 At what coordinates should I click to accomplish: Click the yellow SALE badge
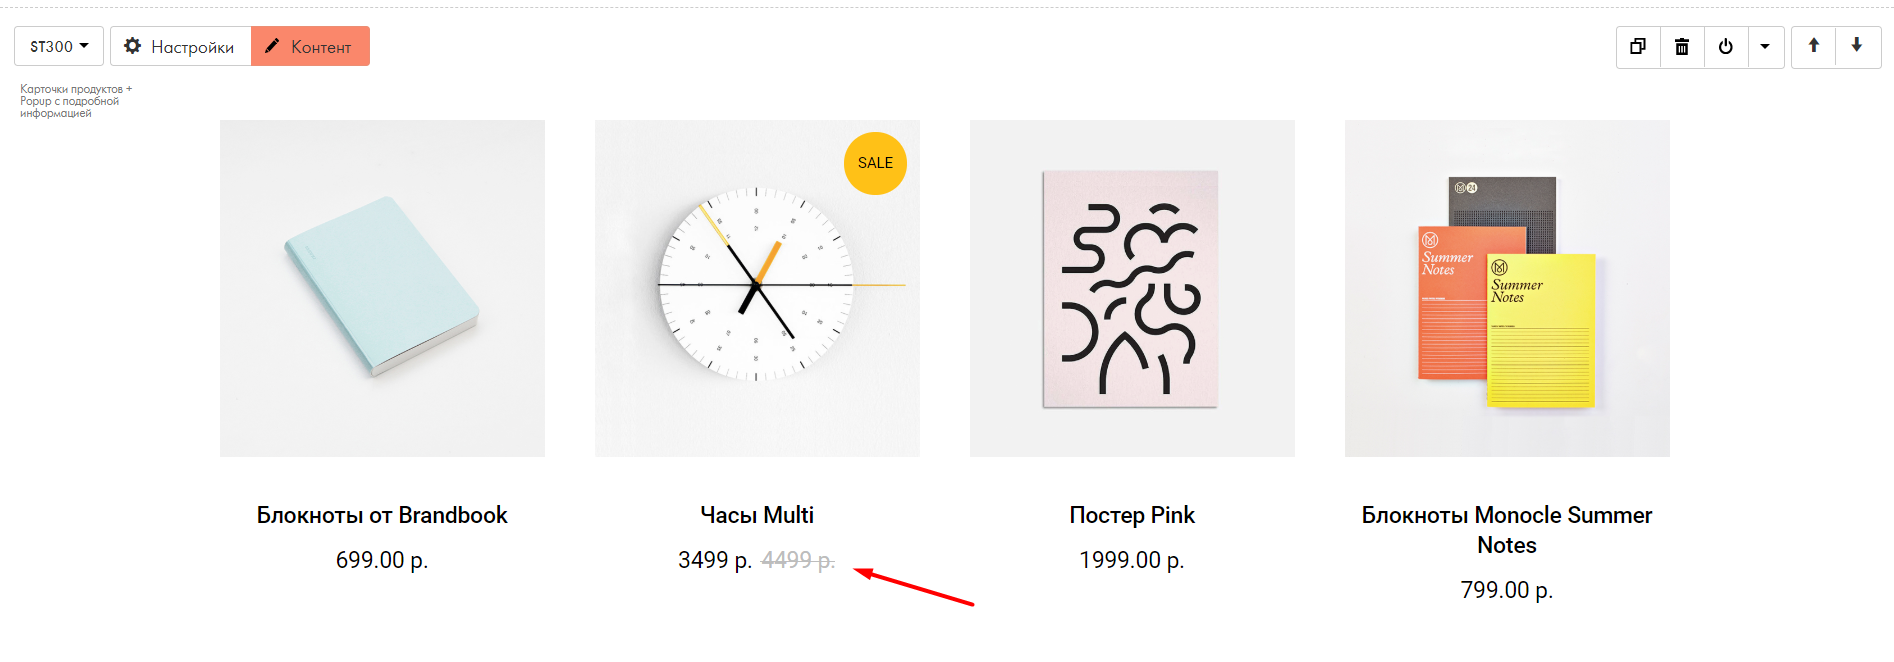click(x=875, y=163)
